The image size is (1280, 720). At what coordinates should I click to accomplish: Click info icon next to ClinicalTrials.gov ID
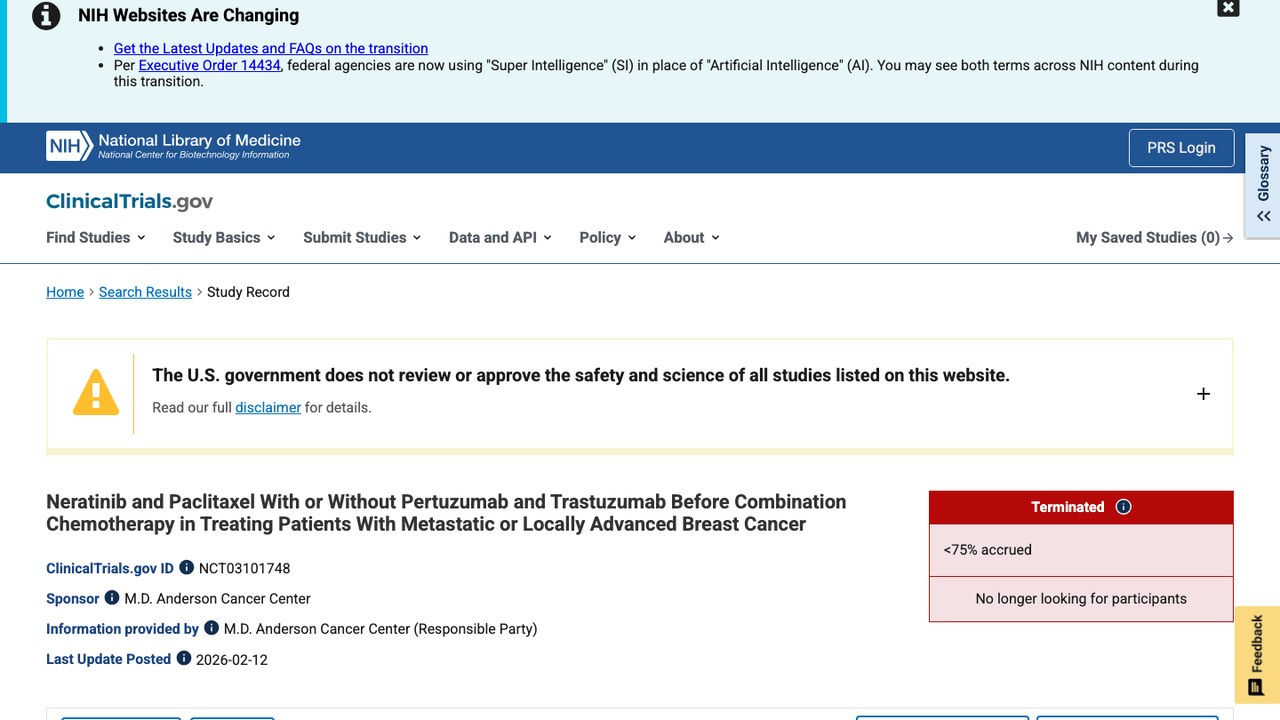(x=186, y=567)
